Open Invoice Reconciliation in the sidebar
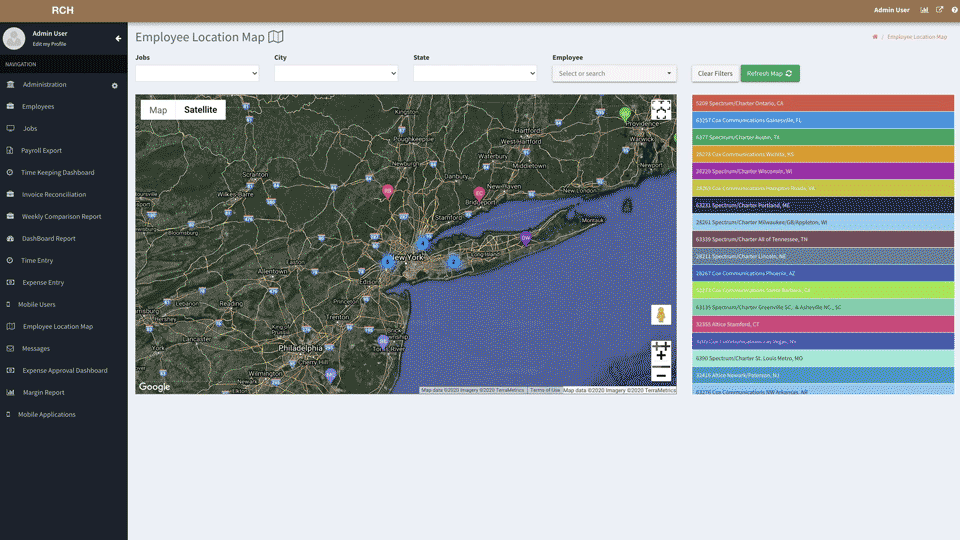 click(x=54, y=195)
